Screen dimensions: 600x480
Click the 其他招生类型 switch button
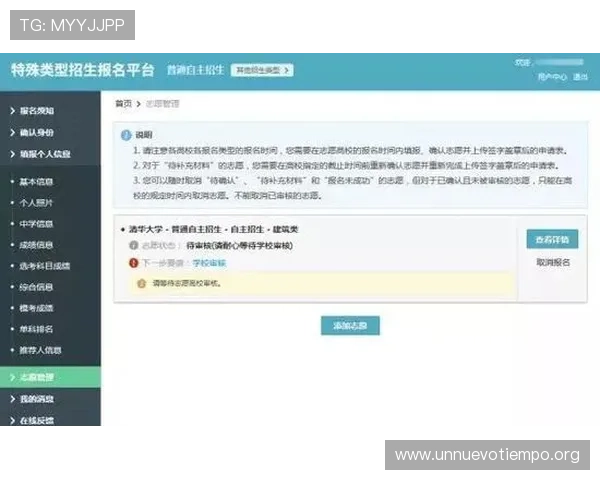pyautogui.click(x=262, y=70)
